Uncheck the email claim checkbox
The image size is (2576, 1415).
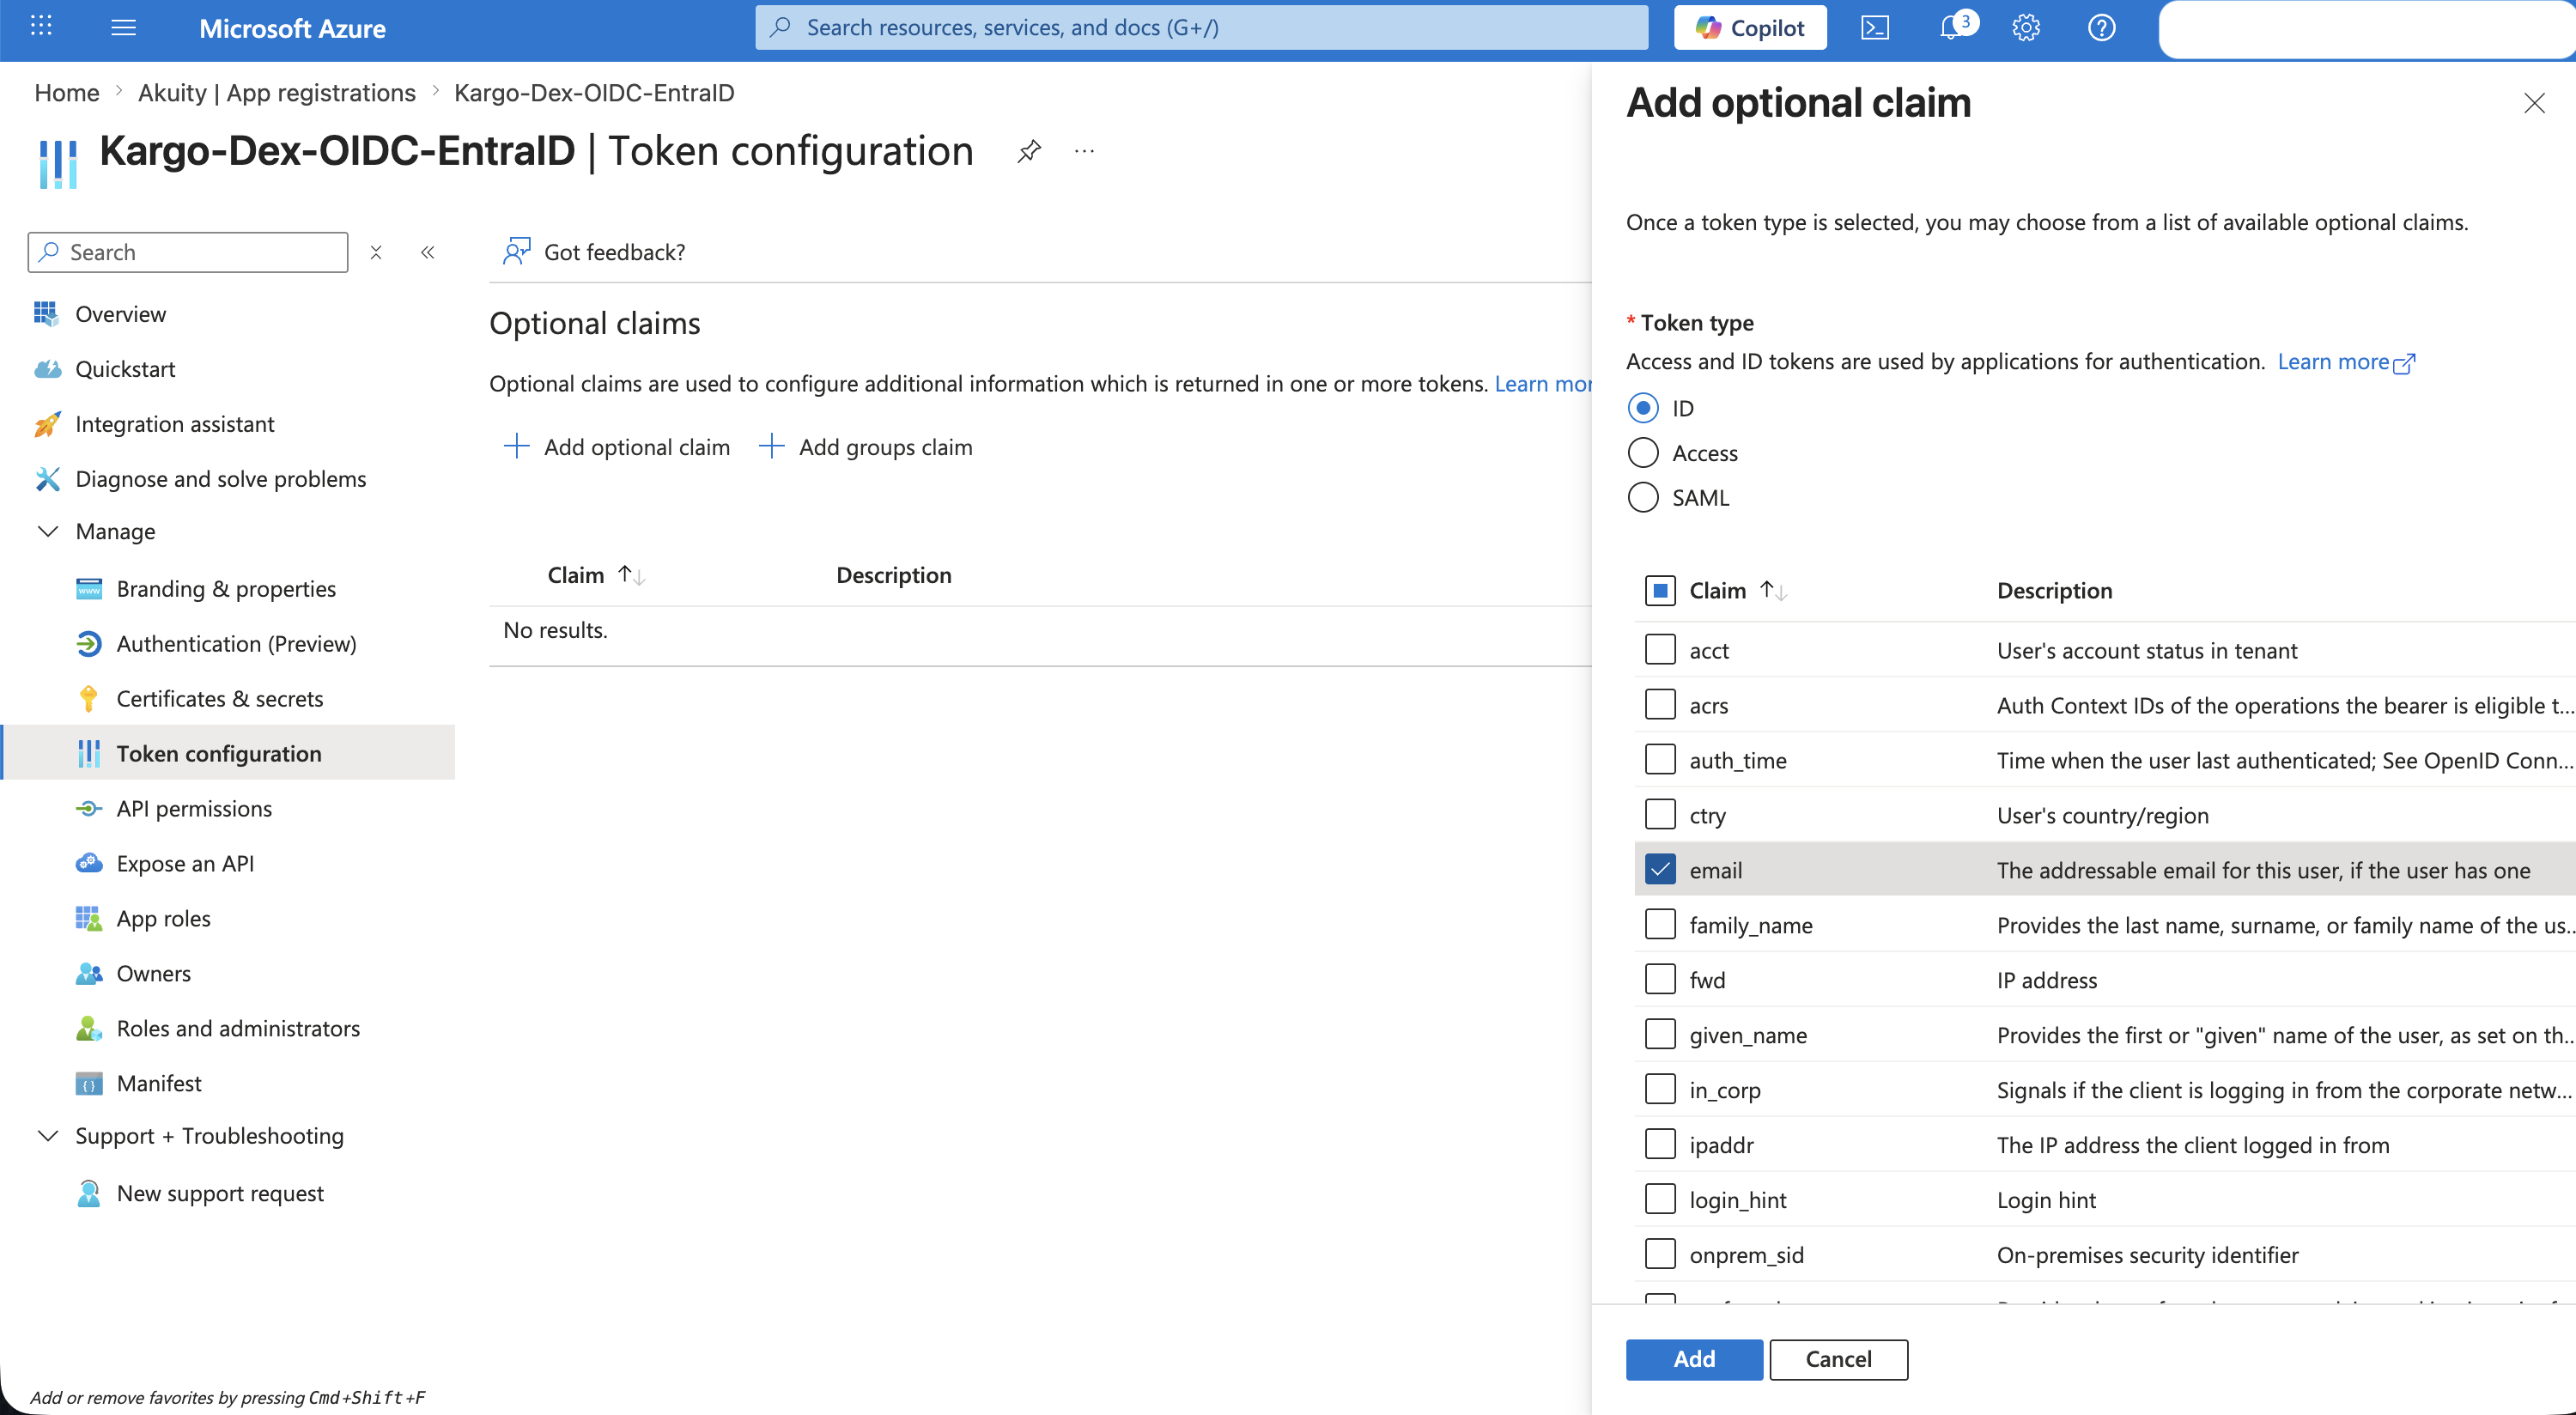(1660, 870)
